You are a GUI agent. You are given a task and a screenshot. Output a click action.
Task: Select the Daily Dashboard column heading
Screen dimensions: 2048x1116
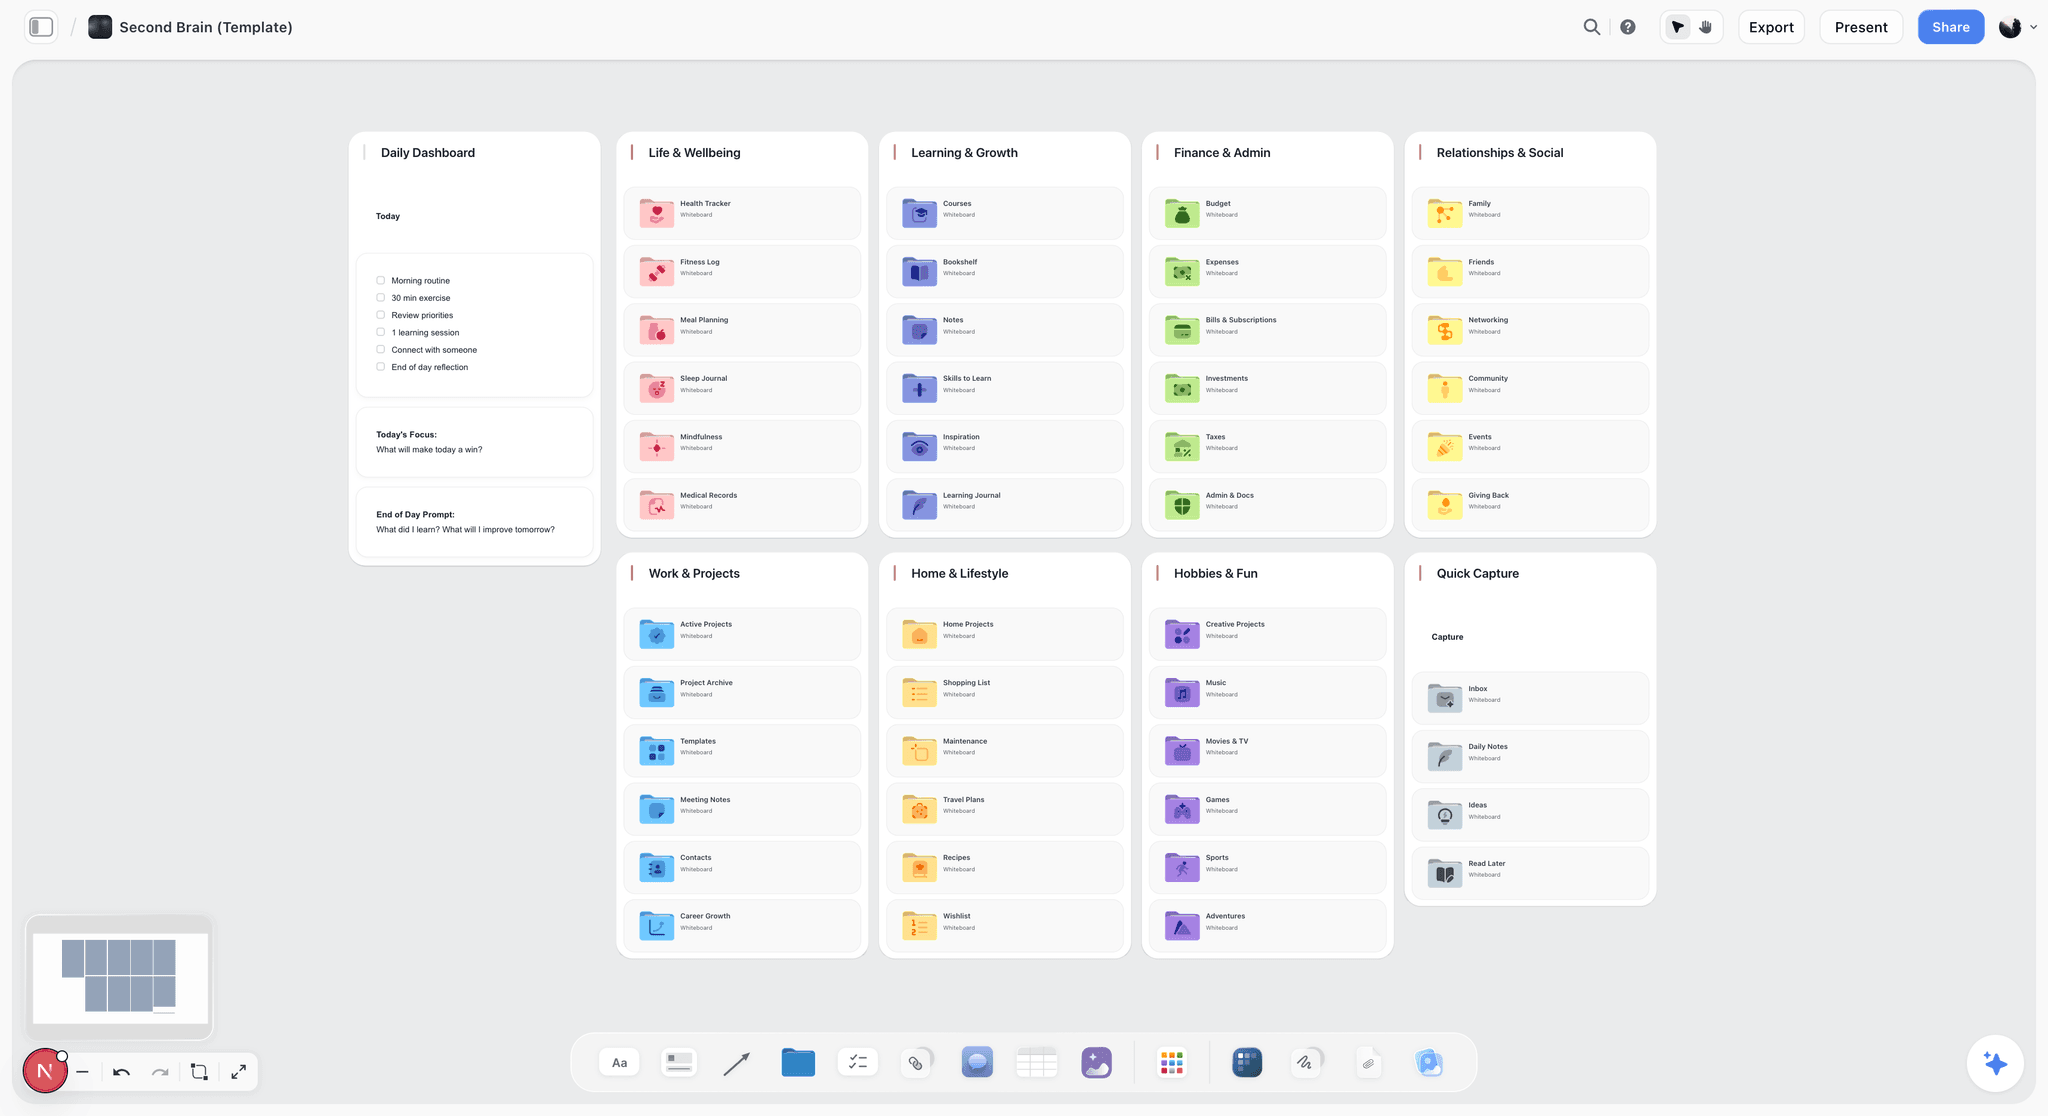coord(428,153)
